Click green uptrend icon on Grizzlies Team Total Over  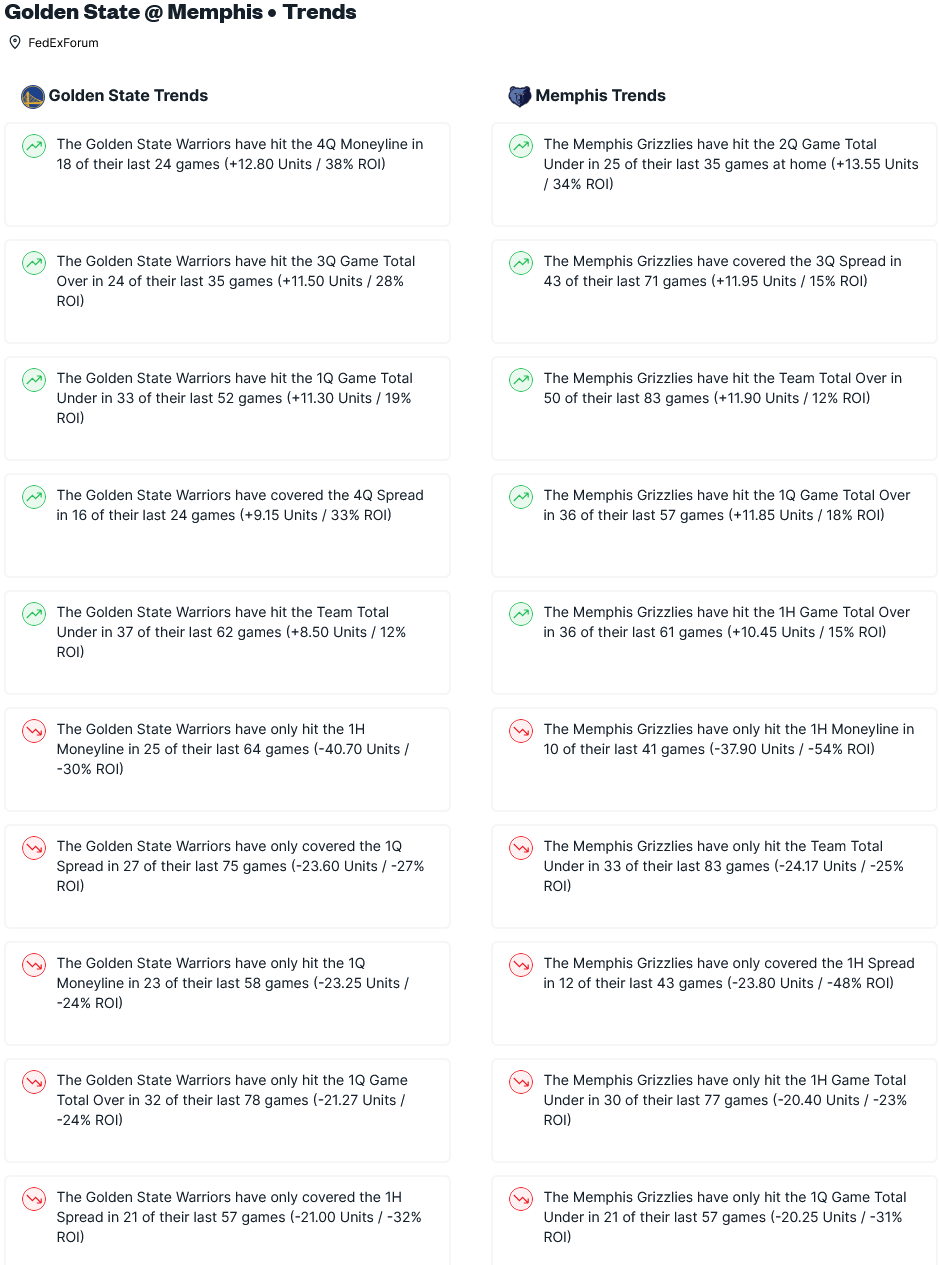(521, 380)
